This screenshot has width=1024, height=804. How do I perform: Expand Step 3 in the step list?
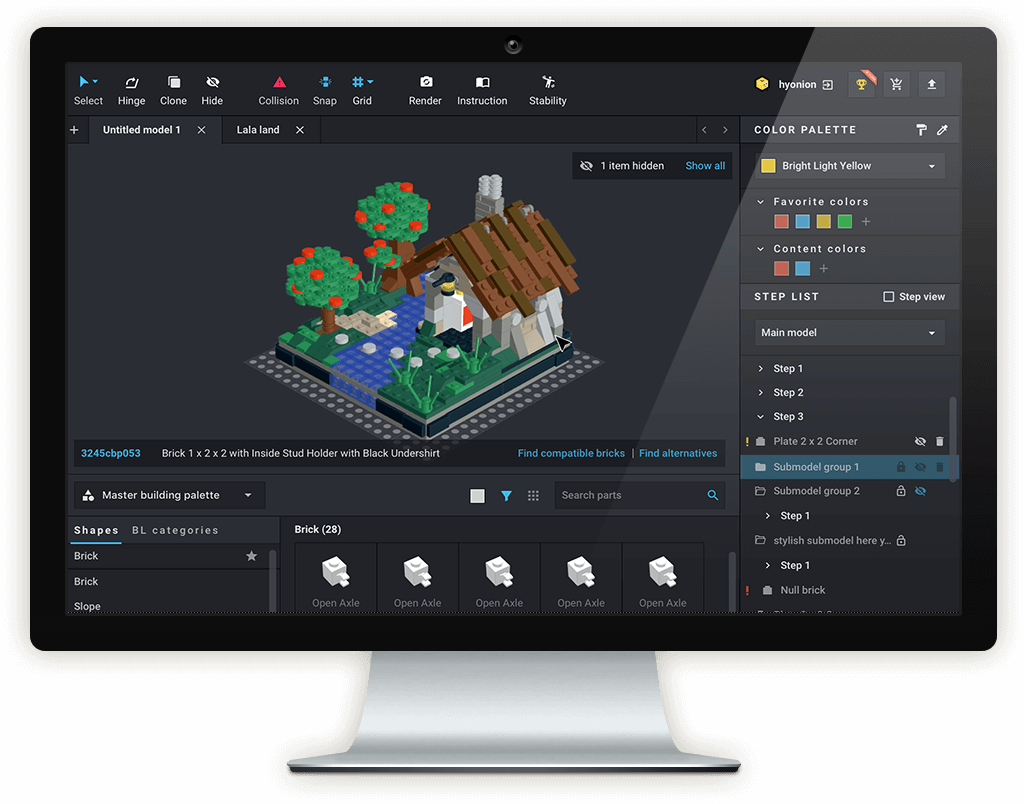tap(762, 416)
